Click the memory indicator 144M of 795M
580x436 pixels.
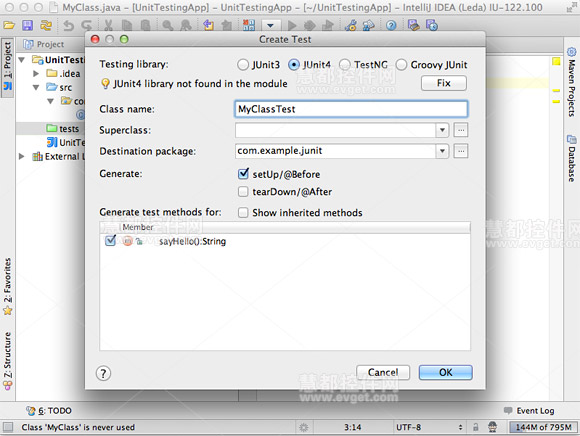pos(543,427)
